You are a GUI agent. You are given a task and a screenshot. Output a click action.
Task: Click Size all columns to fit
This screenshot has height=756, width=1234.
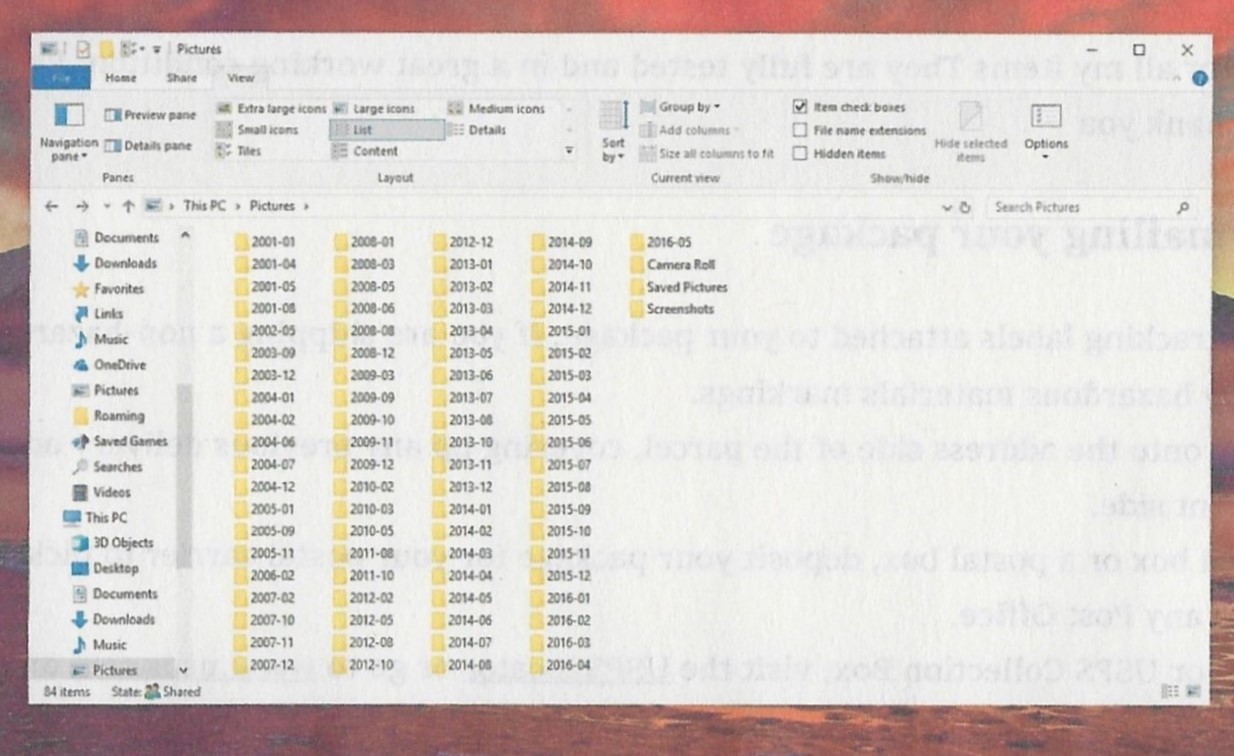tap(706, 154)
